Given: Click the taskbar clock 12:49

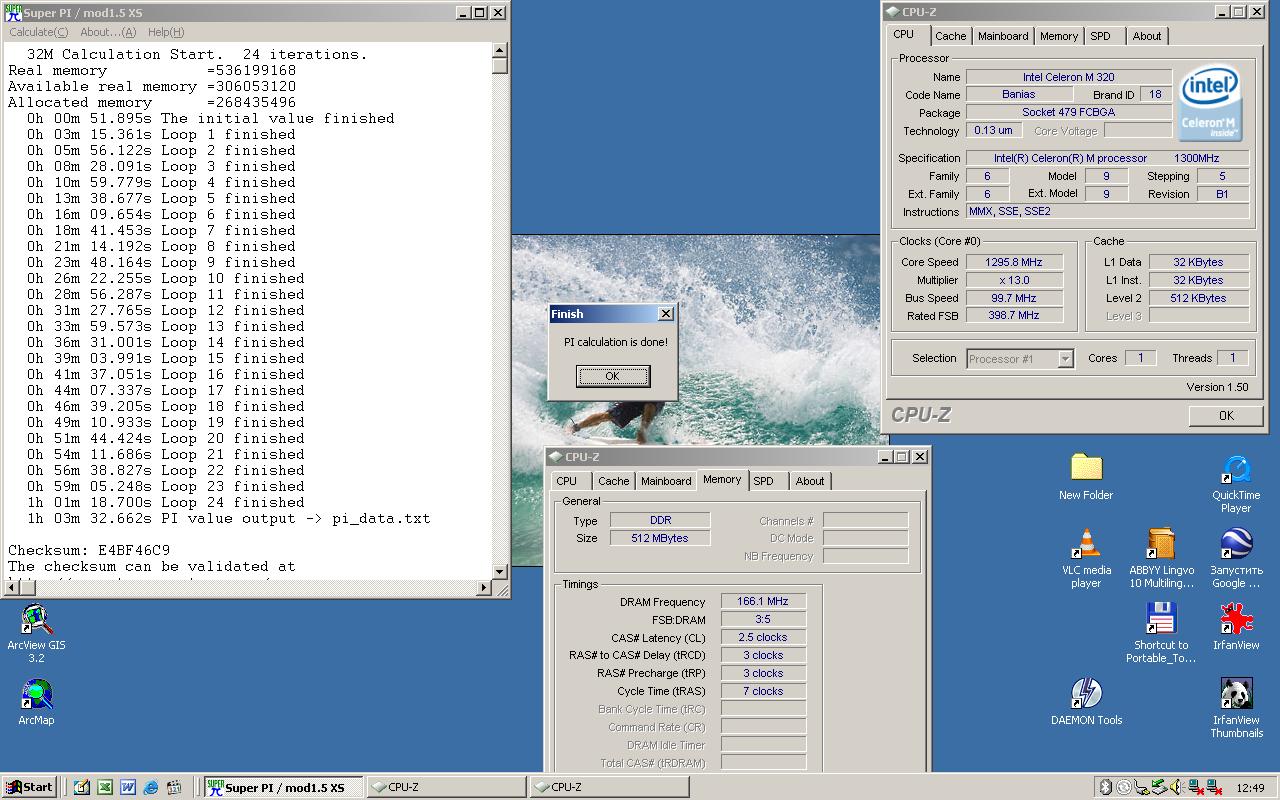Looking at the screenshot, I should tap(1250, 788).
